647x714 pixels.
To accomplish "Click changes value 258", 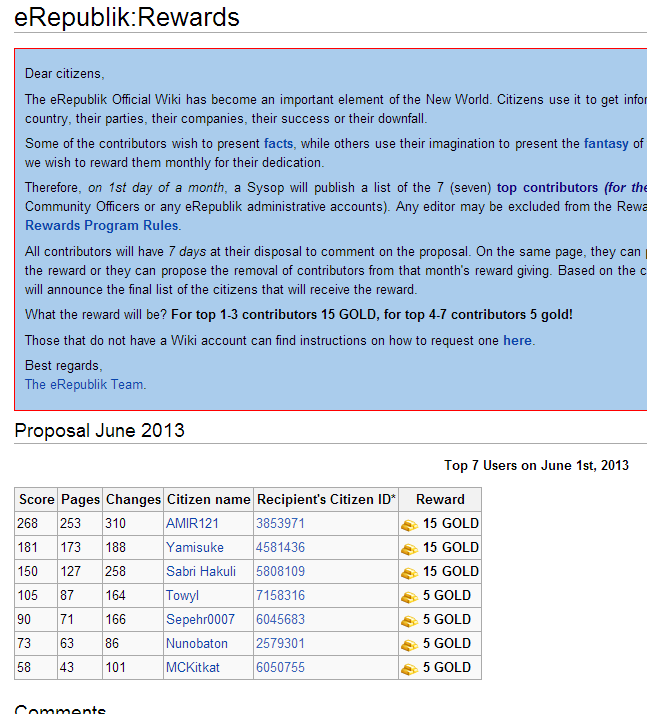I will point(115,571).
